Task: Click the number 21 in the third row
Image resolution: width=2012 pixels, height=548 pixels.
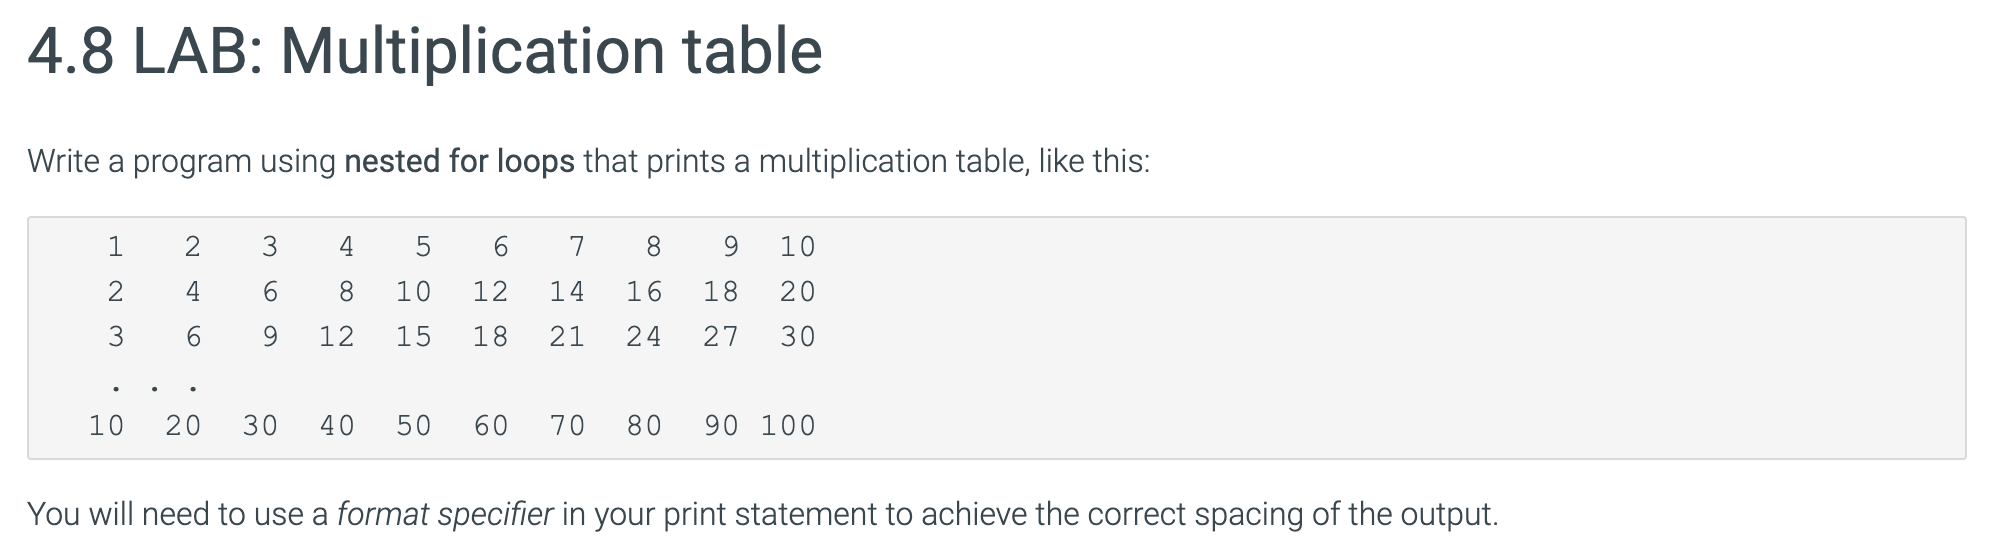Action: 567,336
